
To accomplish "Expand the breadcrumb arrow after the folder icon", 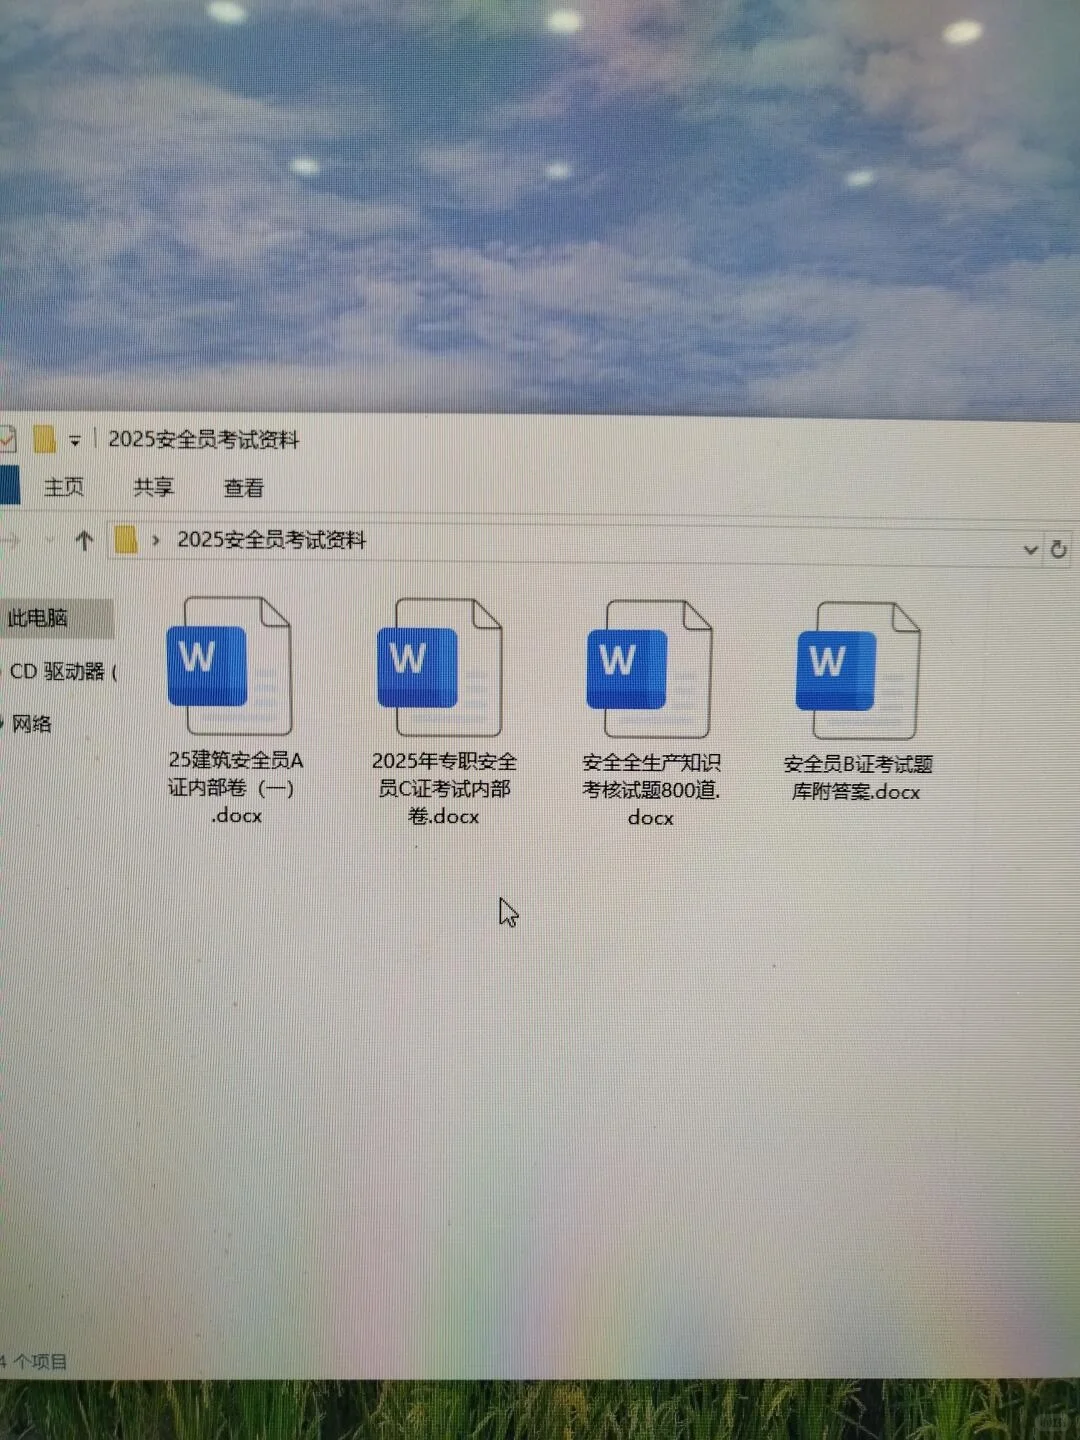I will click(x=156, y=538).
